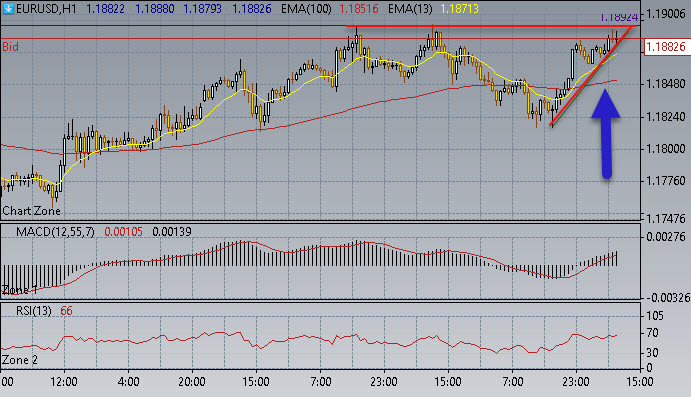This screenshot has height=397, width=691.
Task: Click the yellow 1.18713 EMA(13) value
Action: tap(459, 9)
